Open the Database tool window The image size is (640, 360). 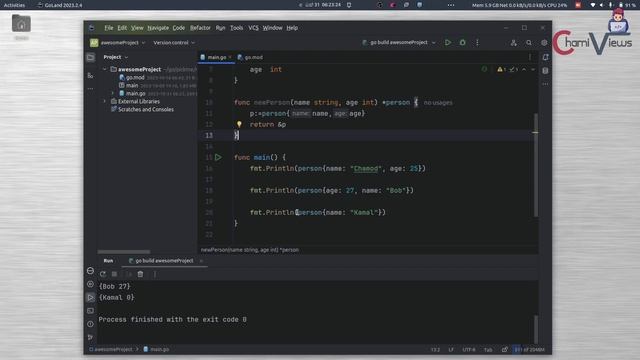point(545,71)
